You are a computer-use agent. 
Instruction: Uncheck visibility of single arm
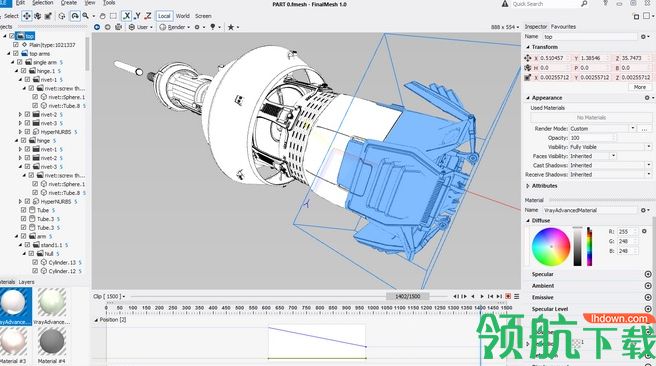(20, 62)
